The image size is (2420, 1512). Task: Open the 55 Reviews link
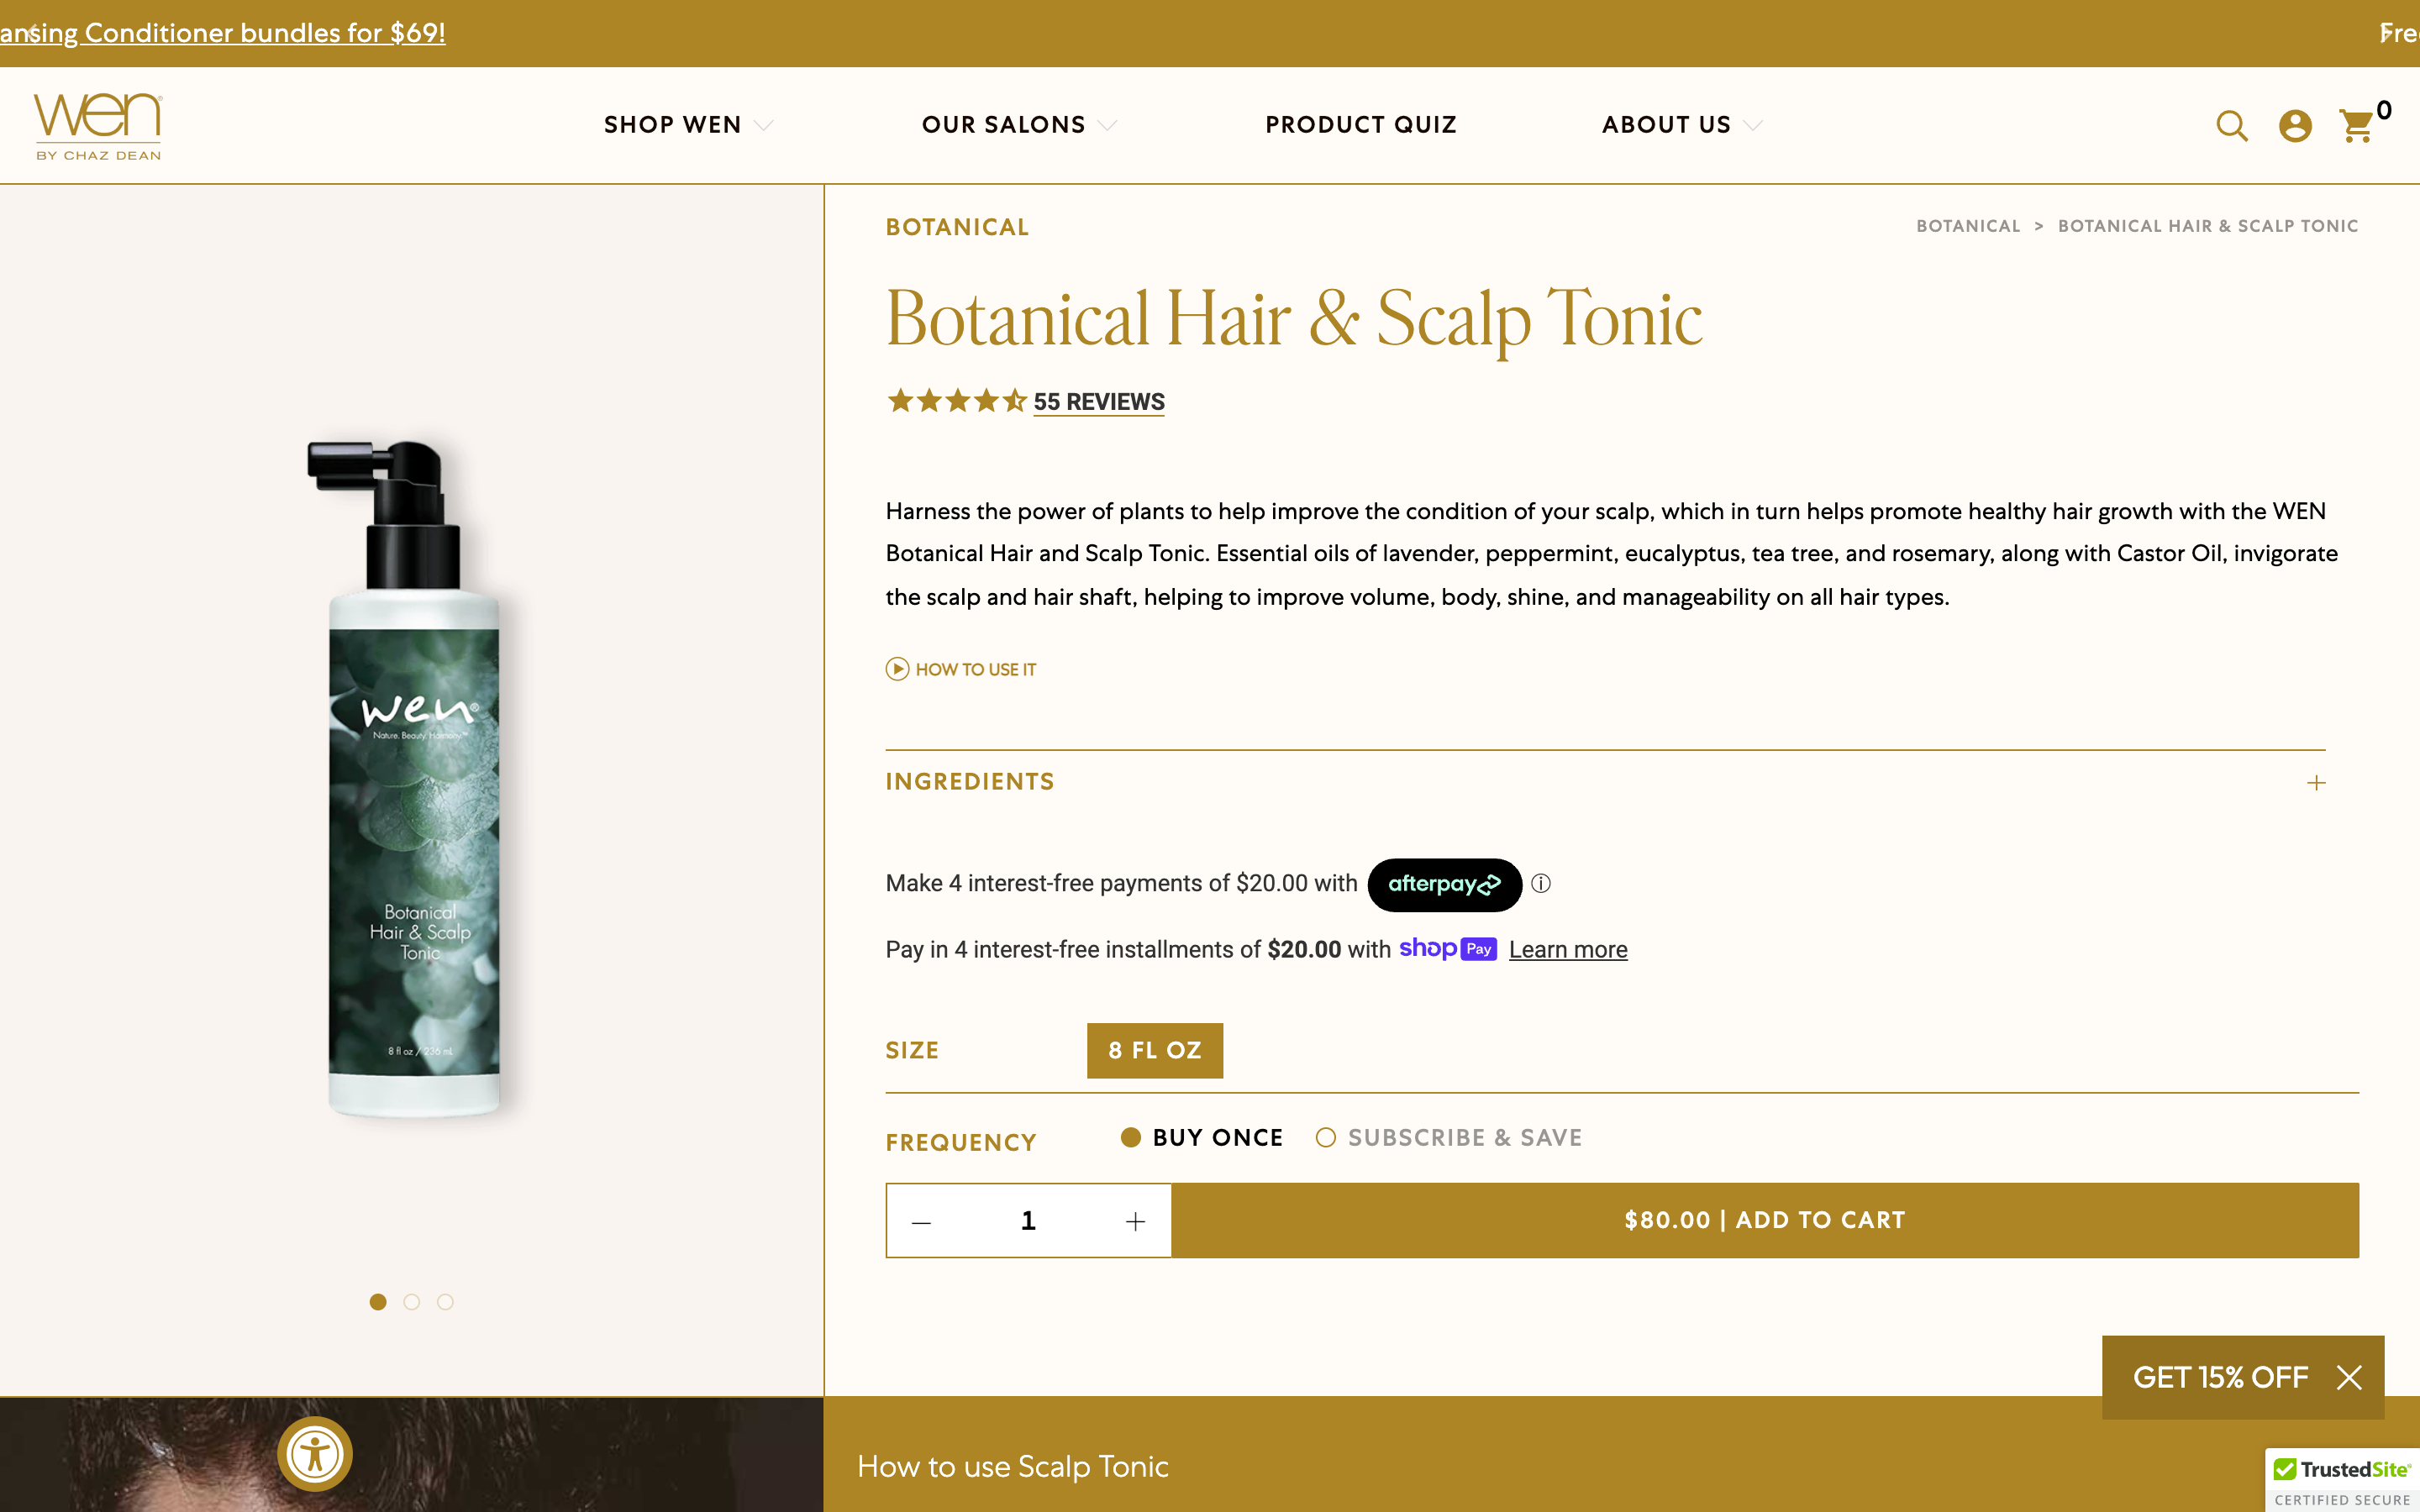[1098, 402]
